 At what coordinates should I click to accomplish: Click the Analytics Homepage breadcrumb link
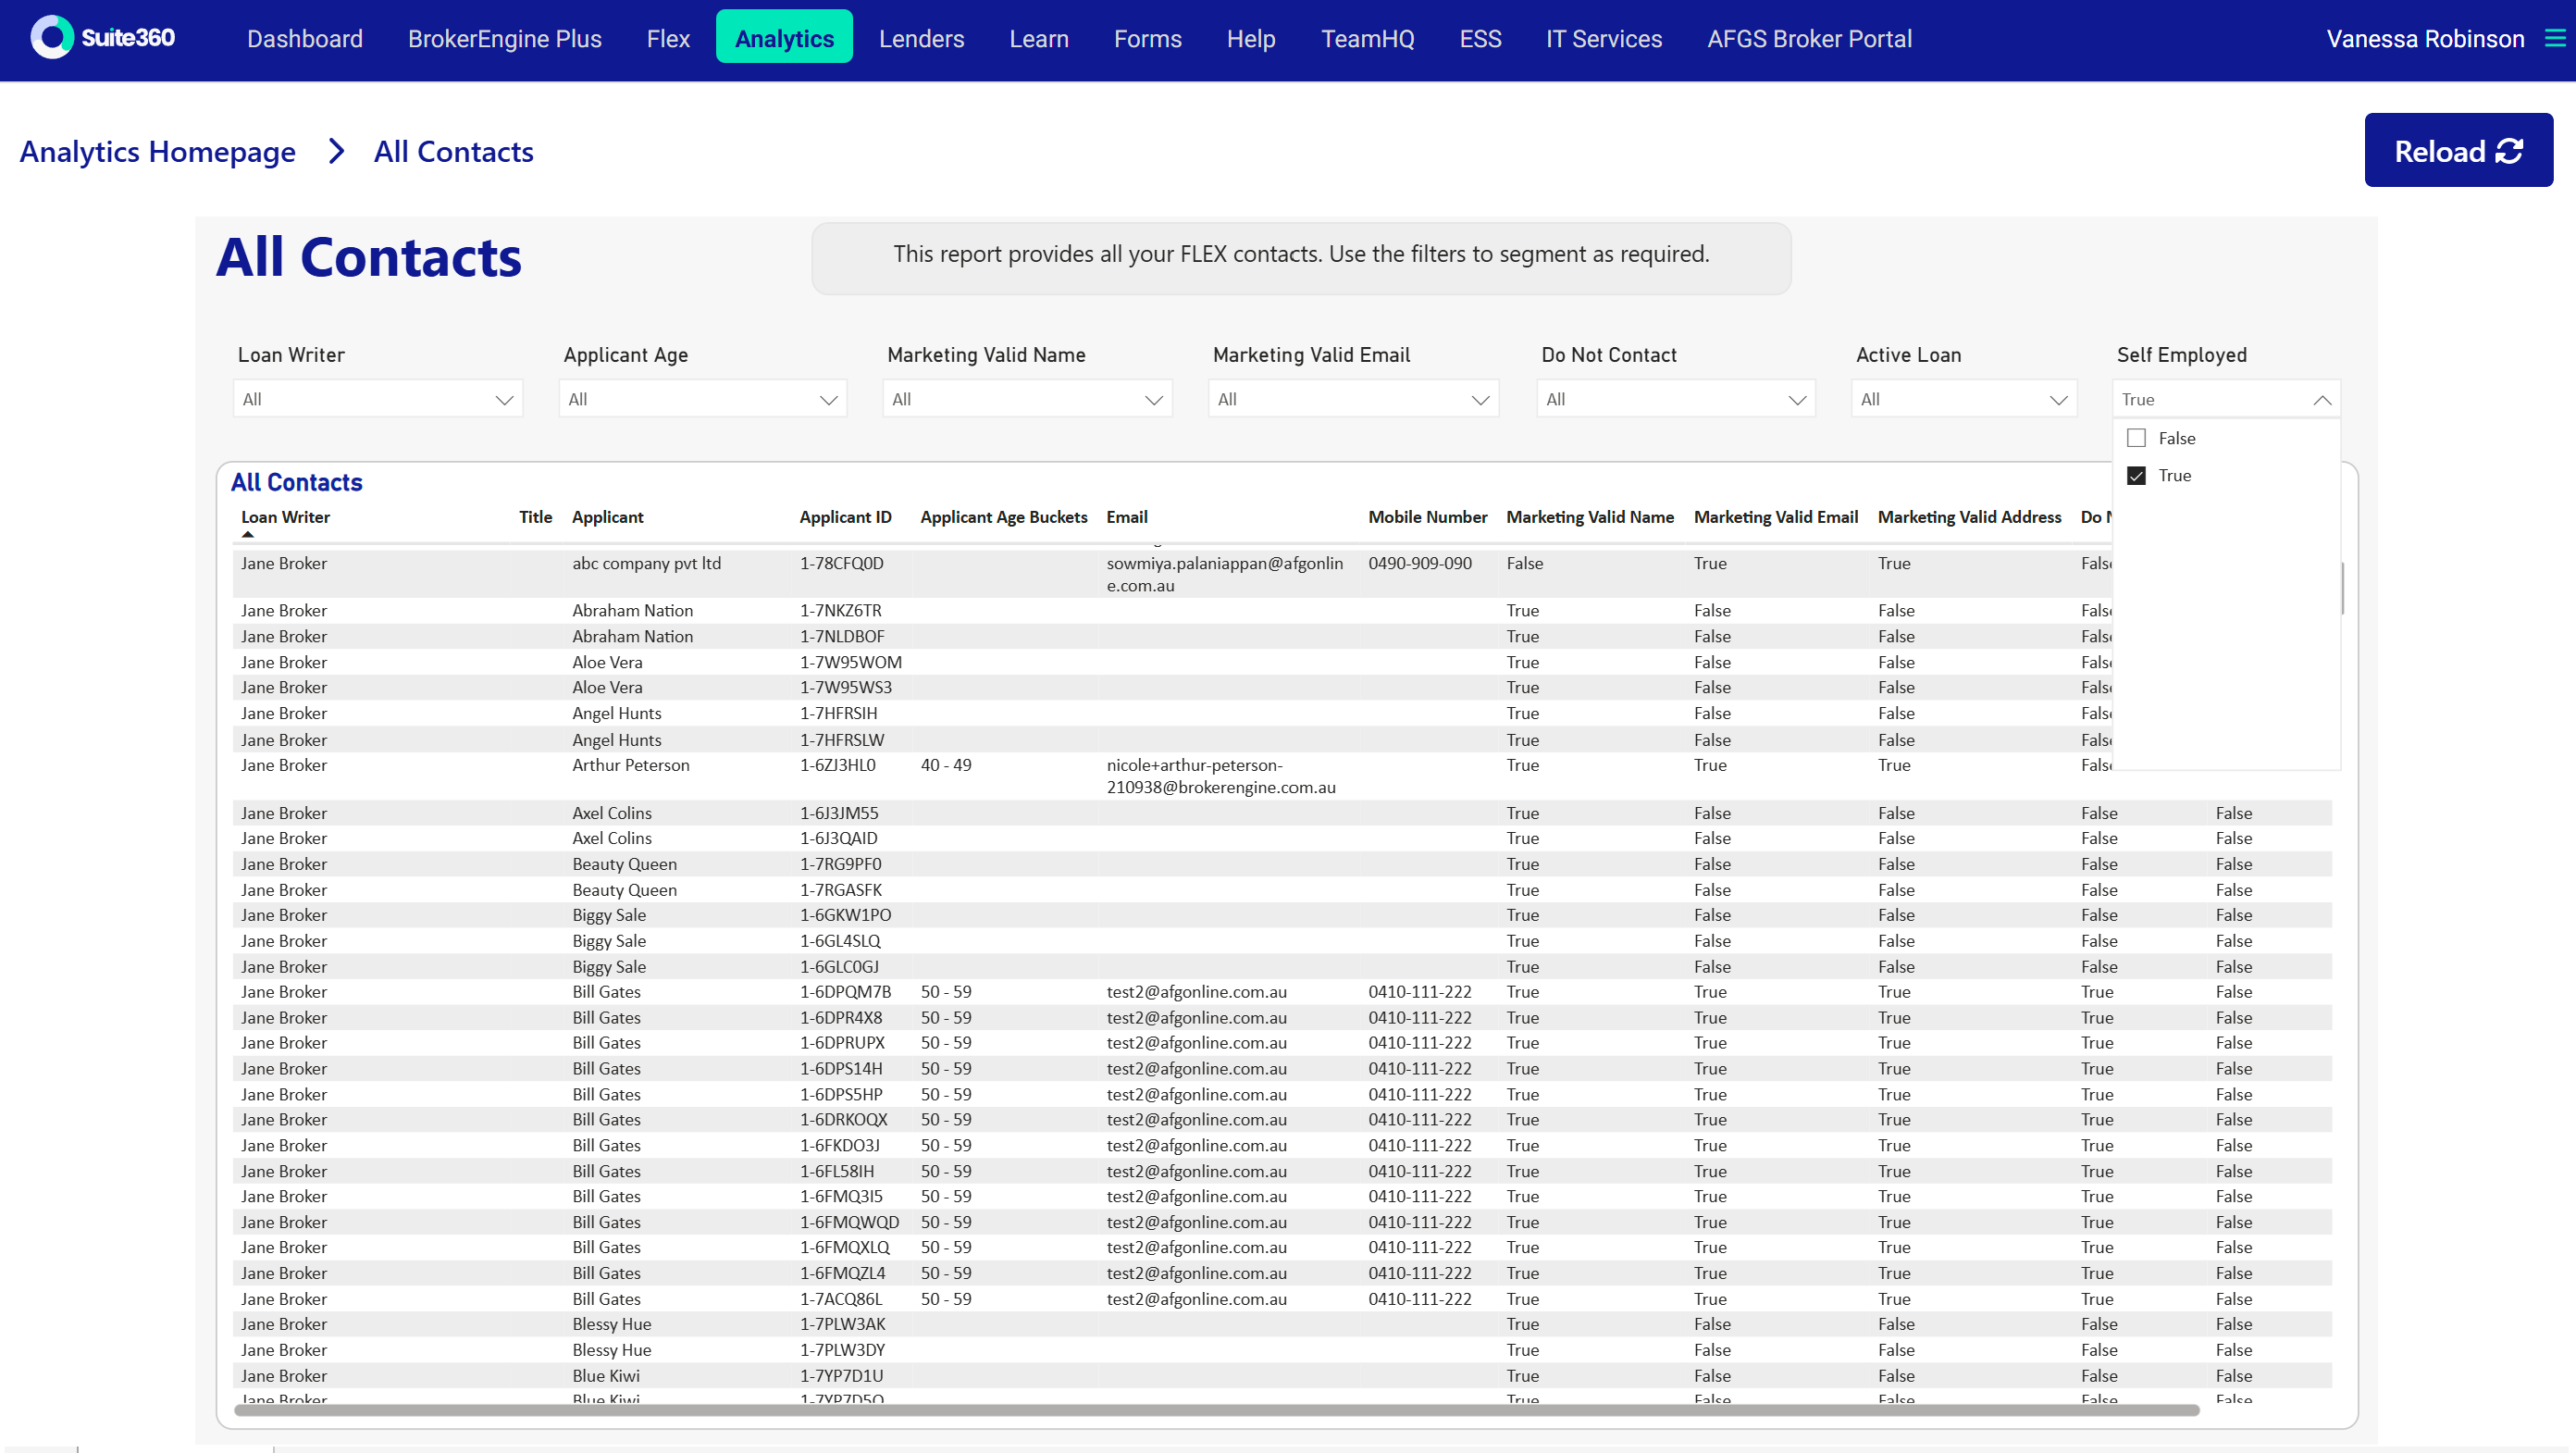coord(158,152)
